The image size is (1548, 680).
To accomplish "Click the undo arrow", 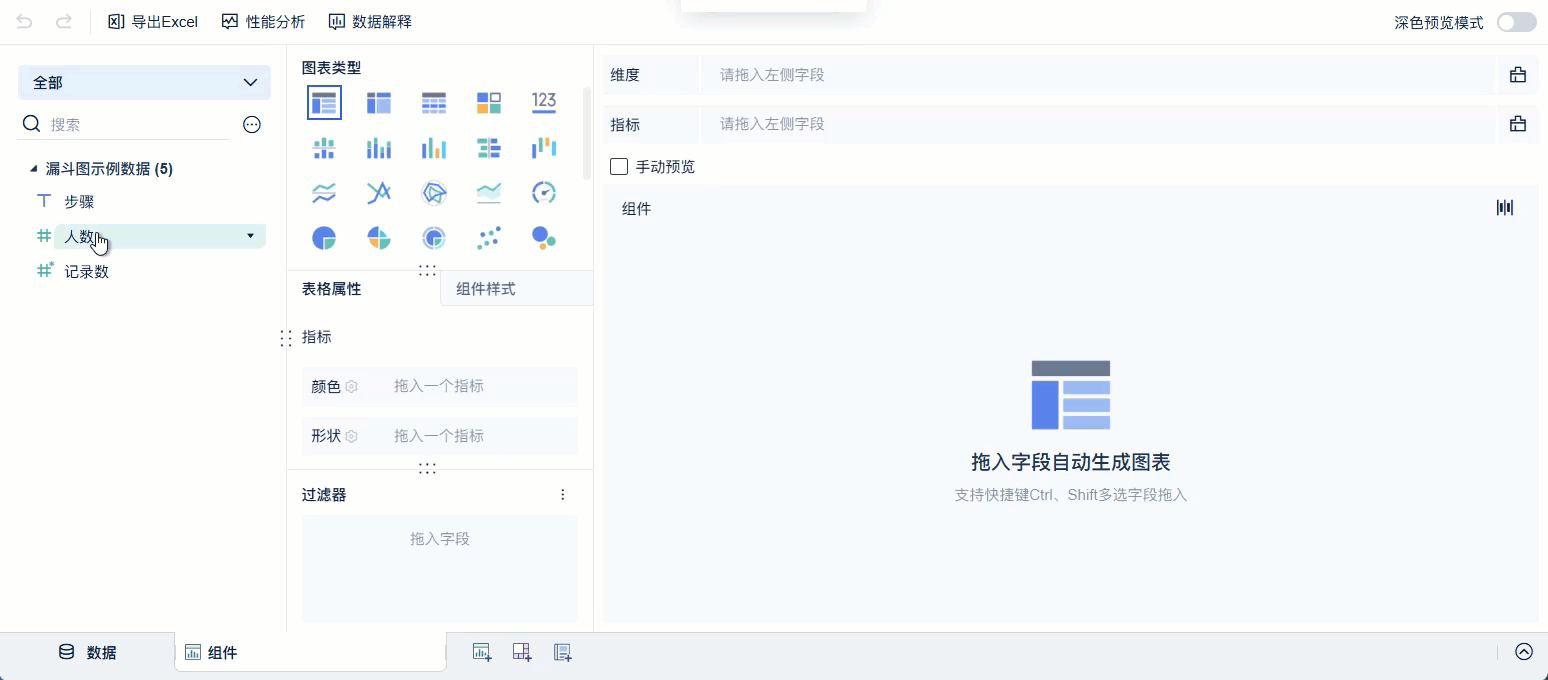I will point(24,21).
